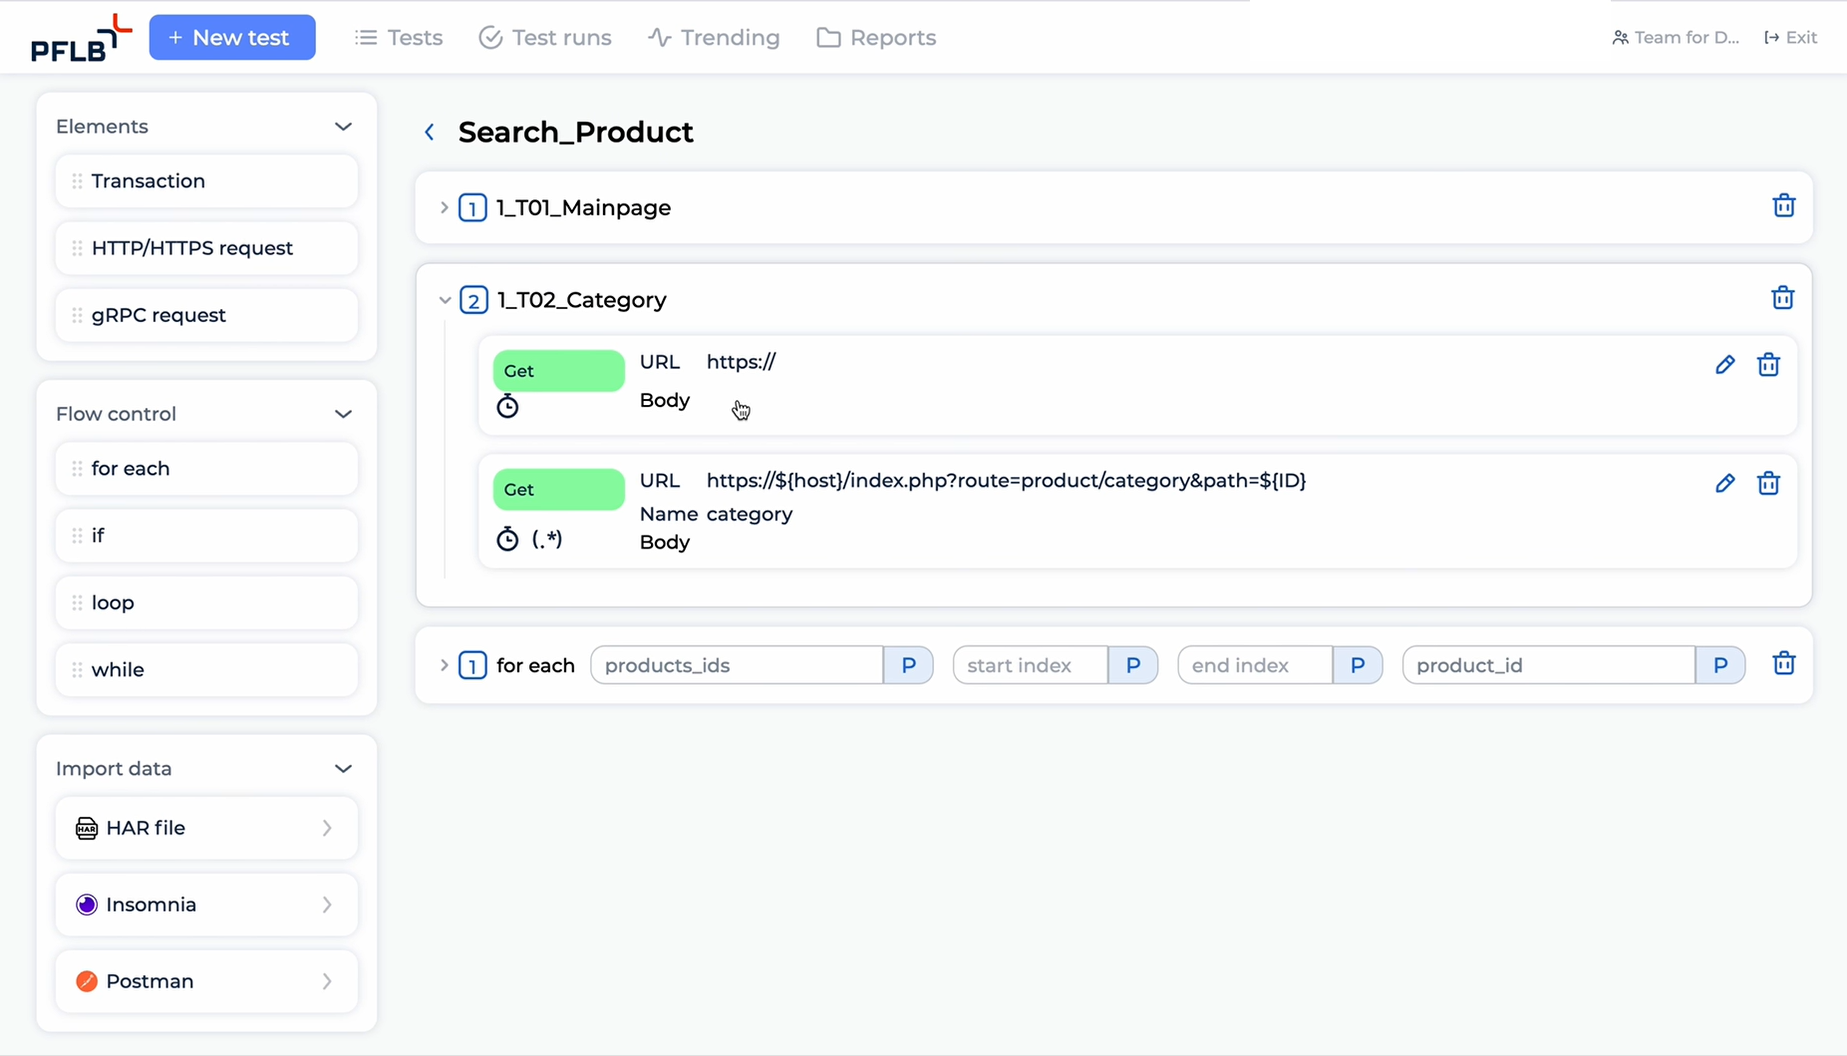This screenshot has width=1847, height=1056.
Task: Delete the 1_T01_Mainpage transaction
Action: click(x=1783, y=206)
